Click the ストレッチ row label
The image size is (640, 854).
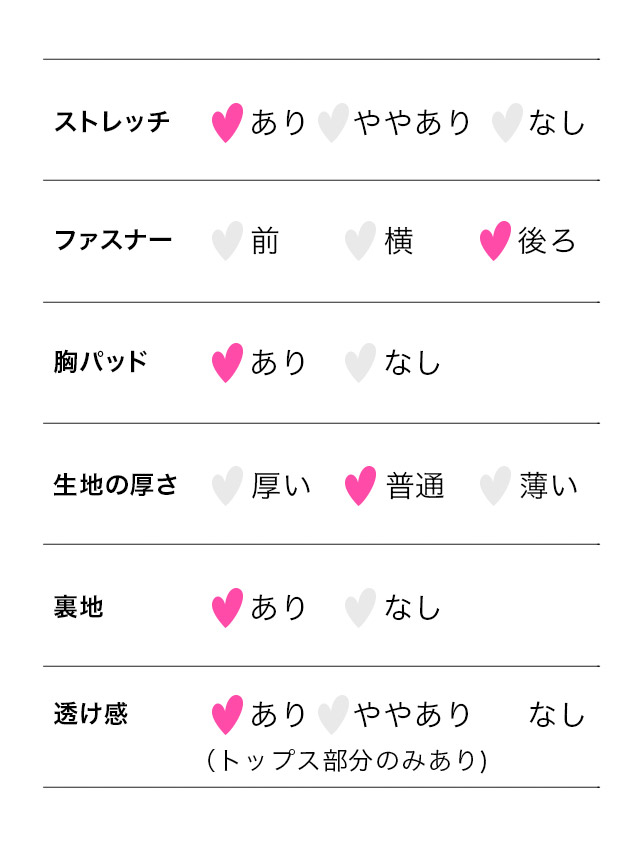[x=112, y=122]
